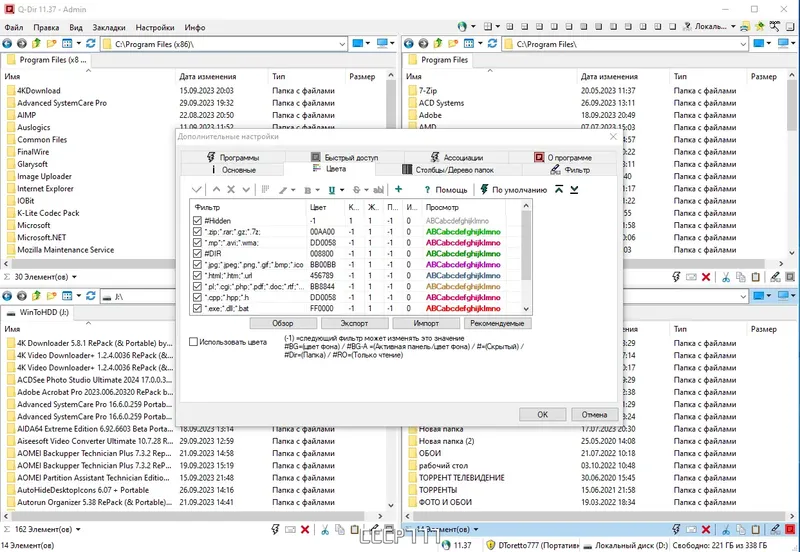Click refresh icon in top-left pane toolbar
Viewport: 800px width, 552px height.
pos(91,44)
